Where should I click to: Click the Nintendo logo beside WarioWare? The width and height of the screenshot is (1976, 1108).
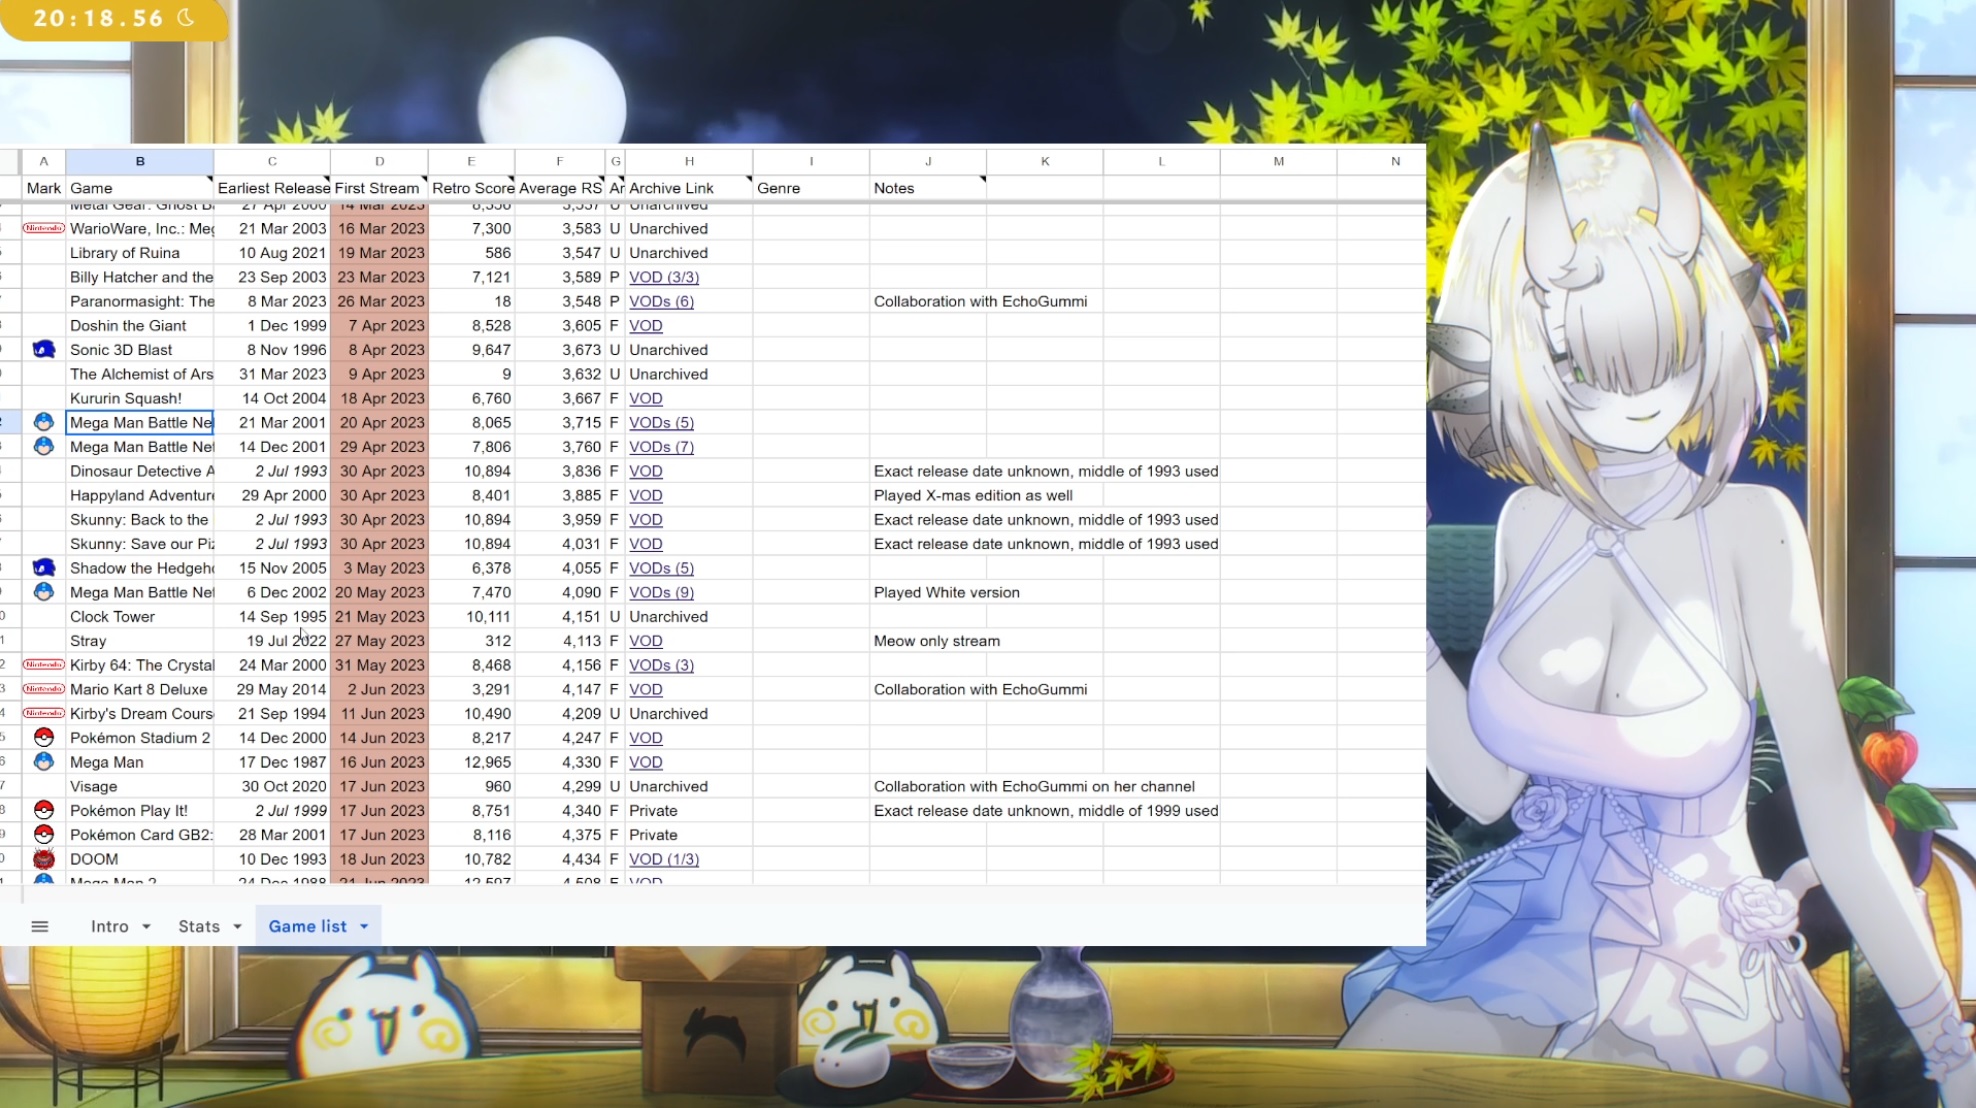[44, 228]
